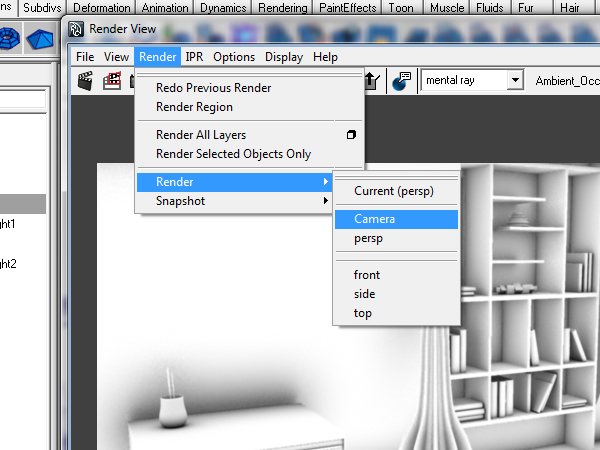Select the blue torus shelf icon
The height and width of the screenshot is (450, 600).
pyautogui.click(x=10, y=38)
